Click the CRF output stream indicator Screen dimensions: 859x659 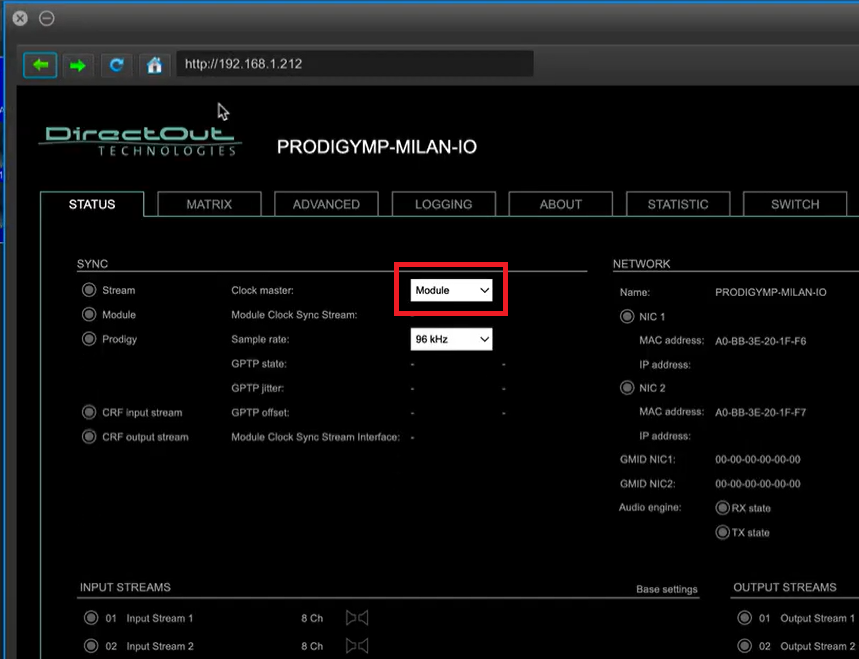(x=89, y=437)
